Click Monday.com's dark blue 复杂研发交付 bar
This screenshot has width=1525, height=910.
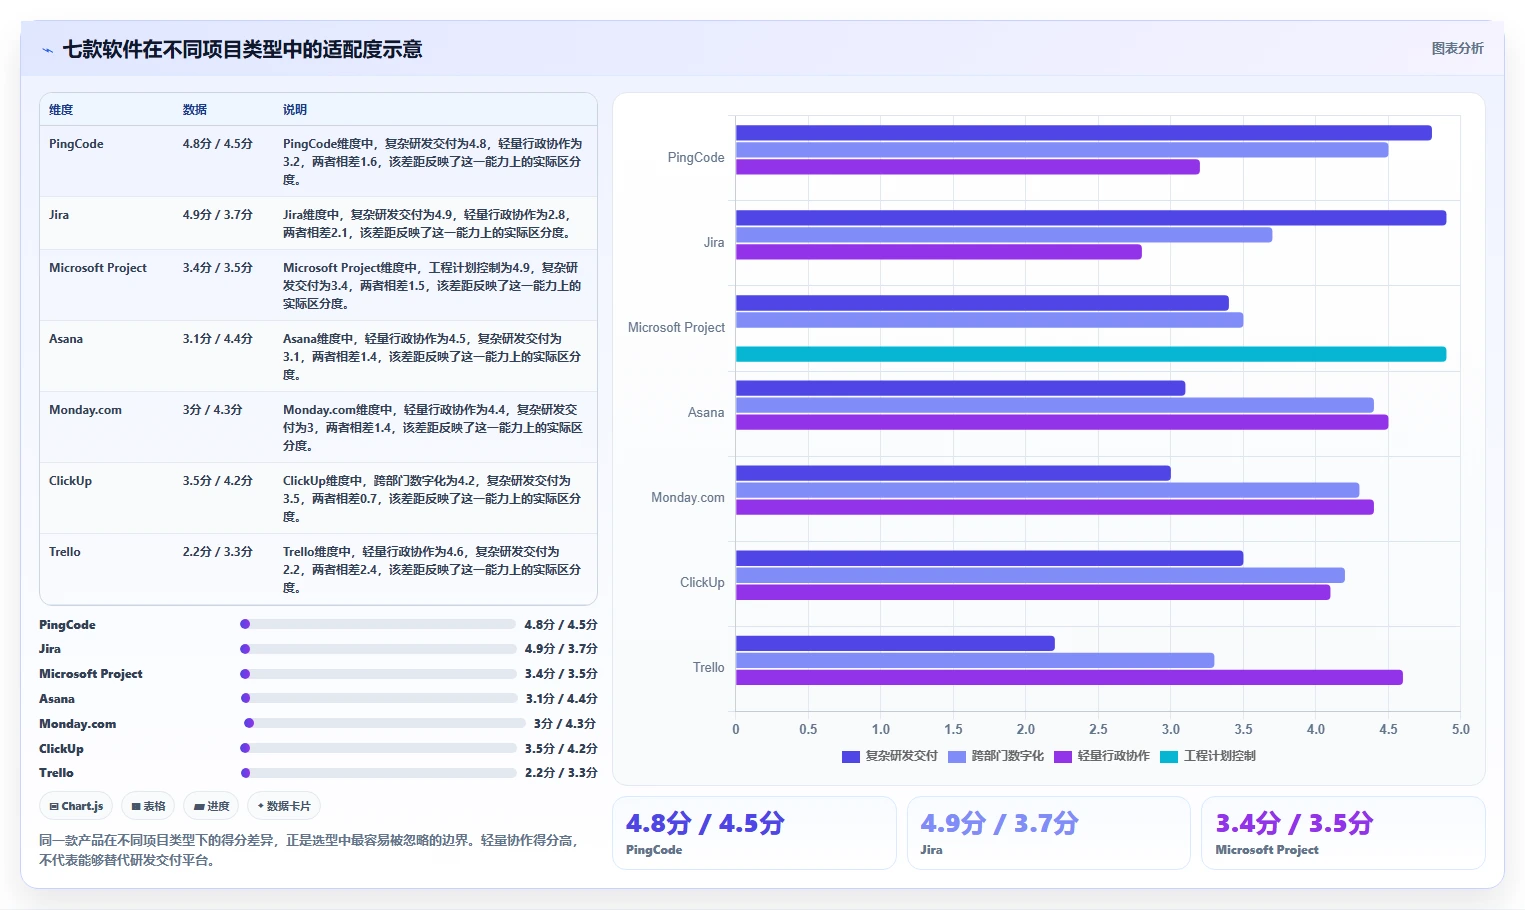(953, 473)
